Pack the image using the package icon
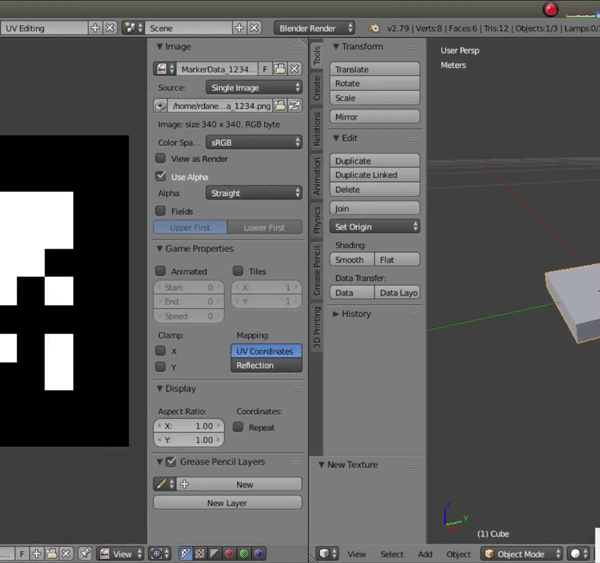The height and width of the screenshot is (563, 600). click(160, 106)
